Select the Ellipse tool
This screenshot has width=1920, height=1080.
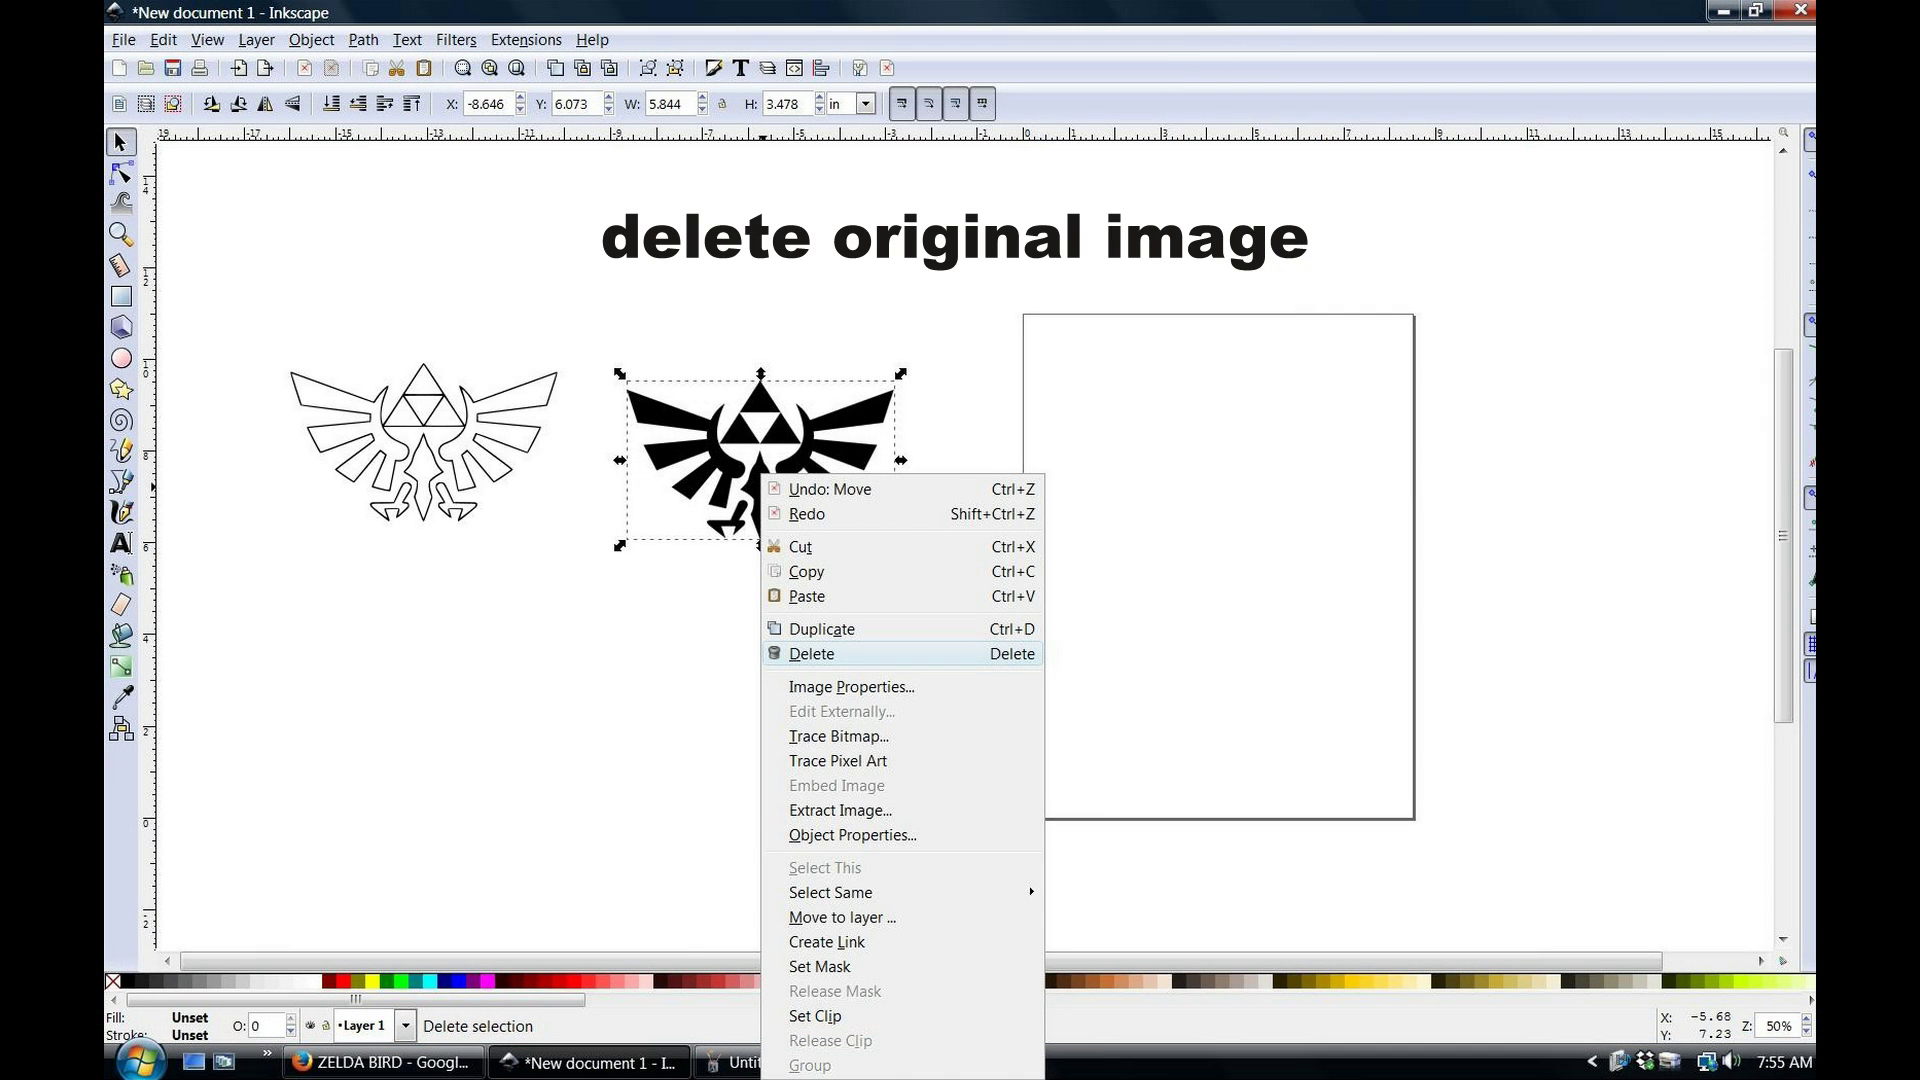click(x=121, y=358)
